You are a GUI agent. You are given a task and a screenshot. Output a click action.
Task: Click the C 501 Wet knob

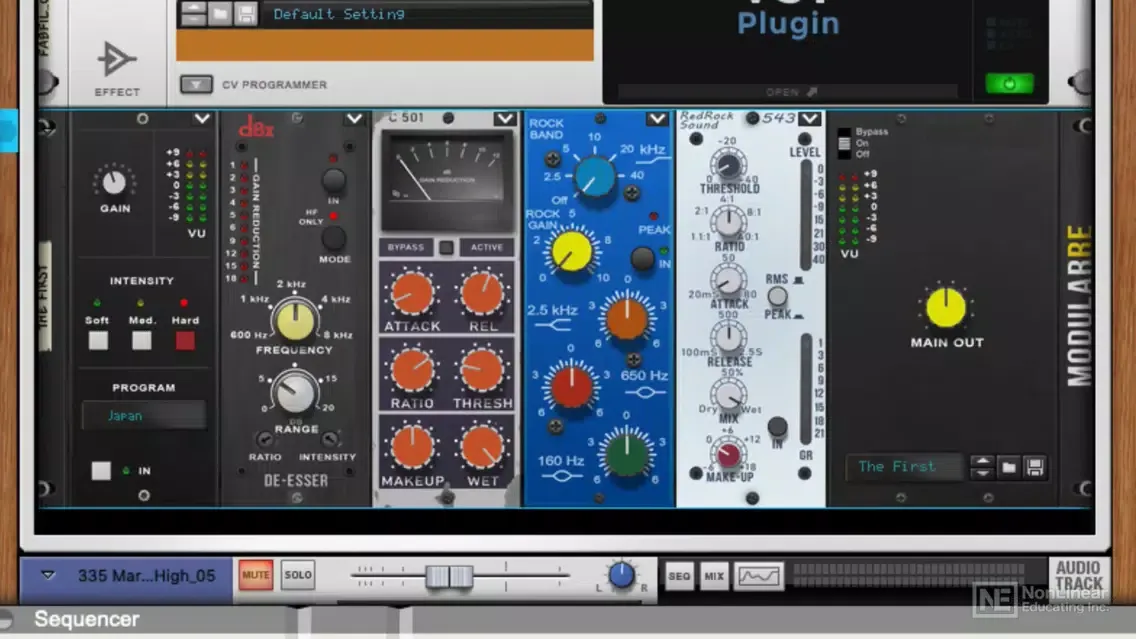tap(482, 446)
